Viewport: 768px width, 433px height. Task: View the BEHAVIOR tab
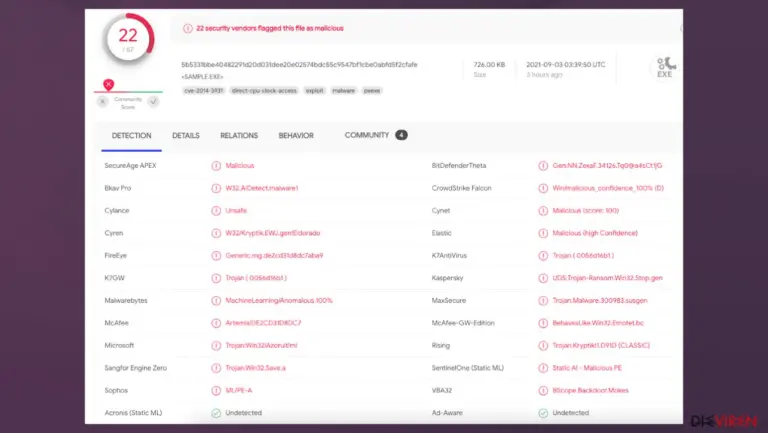(x=296, y=136)
